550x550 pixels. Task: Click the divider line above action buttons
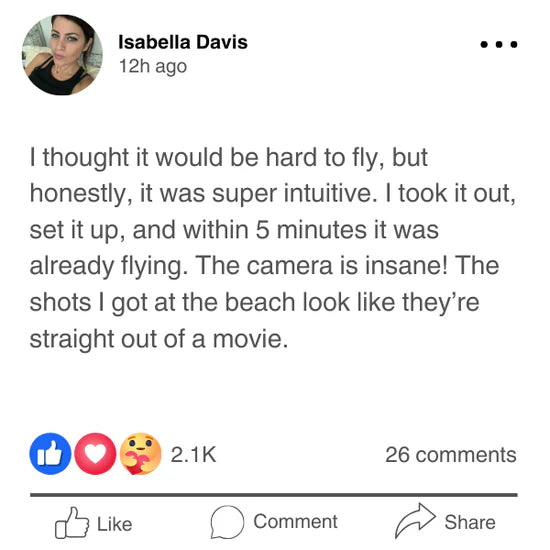click(x=274, y=495)
